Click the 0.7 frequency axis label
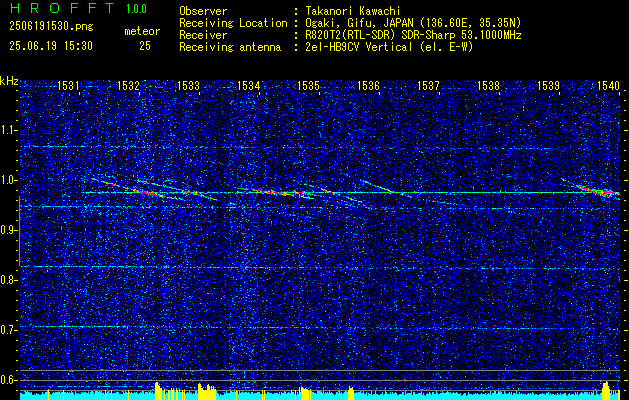 (x=9, y=330)
